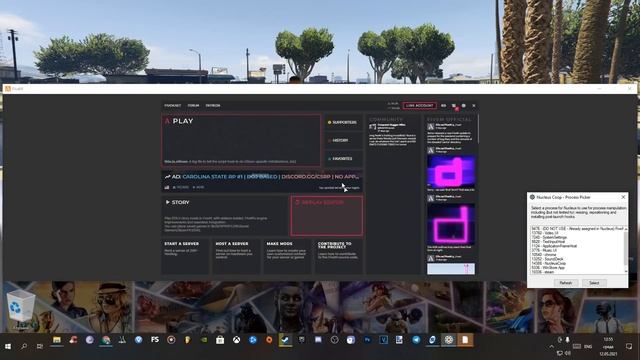This screenshot has height=360, width=640.
Task: Open File Explorer from taskbar
Action: (57, 340)
